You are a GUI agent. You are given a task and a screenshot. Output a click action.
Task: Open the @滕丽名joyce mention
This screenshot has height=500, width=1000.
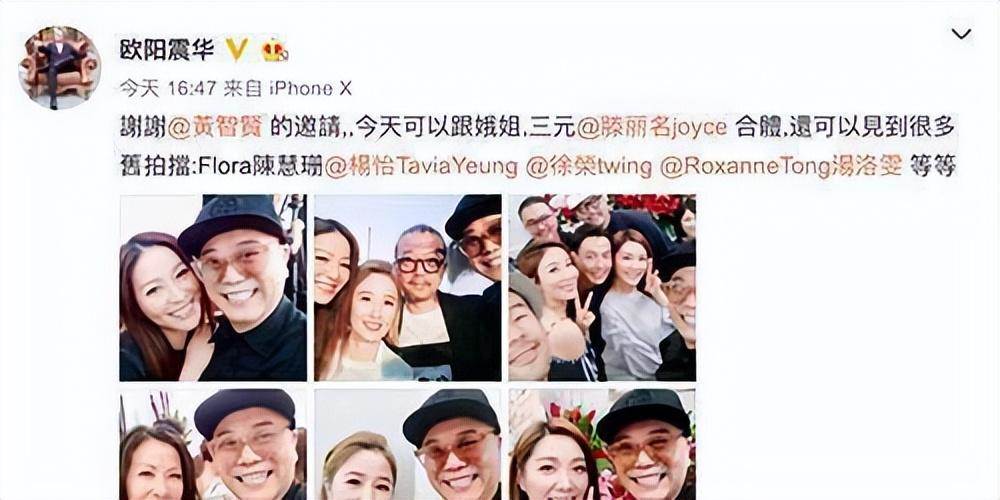pos(652,128)
